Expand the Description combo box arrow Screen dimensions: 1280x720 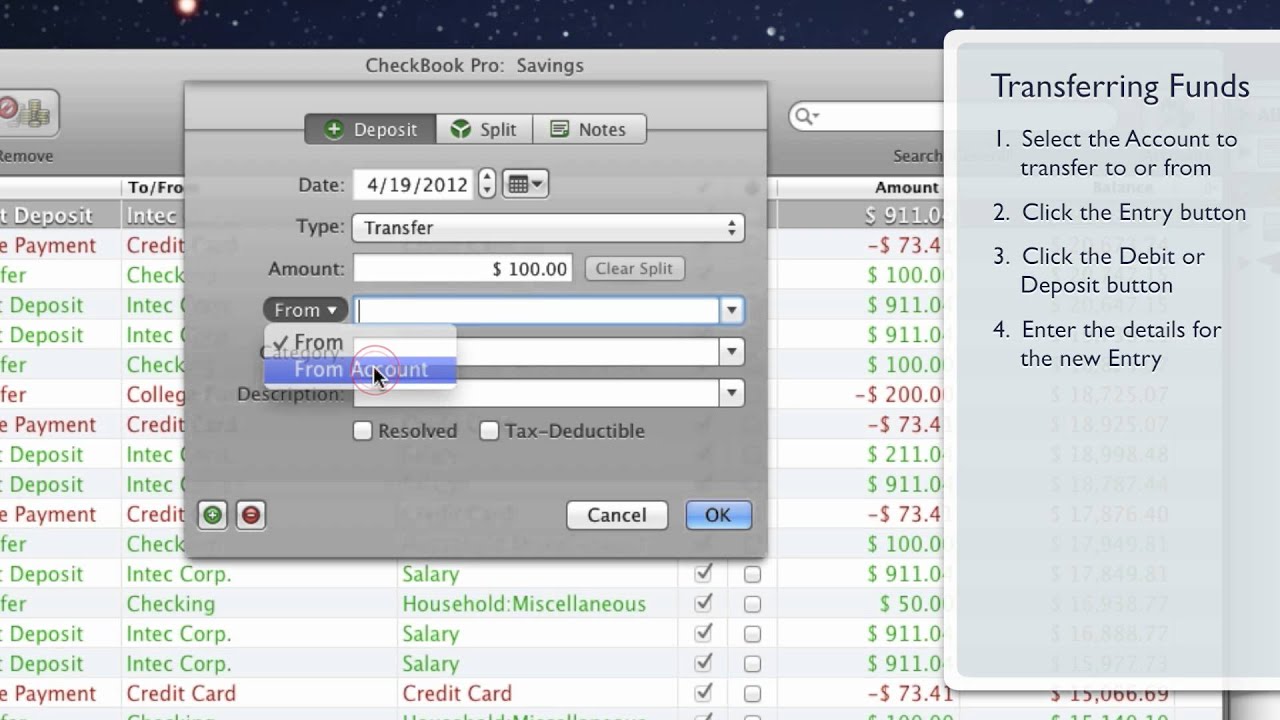[x=732, y=393]
